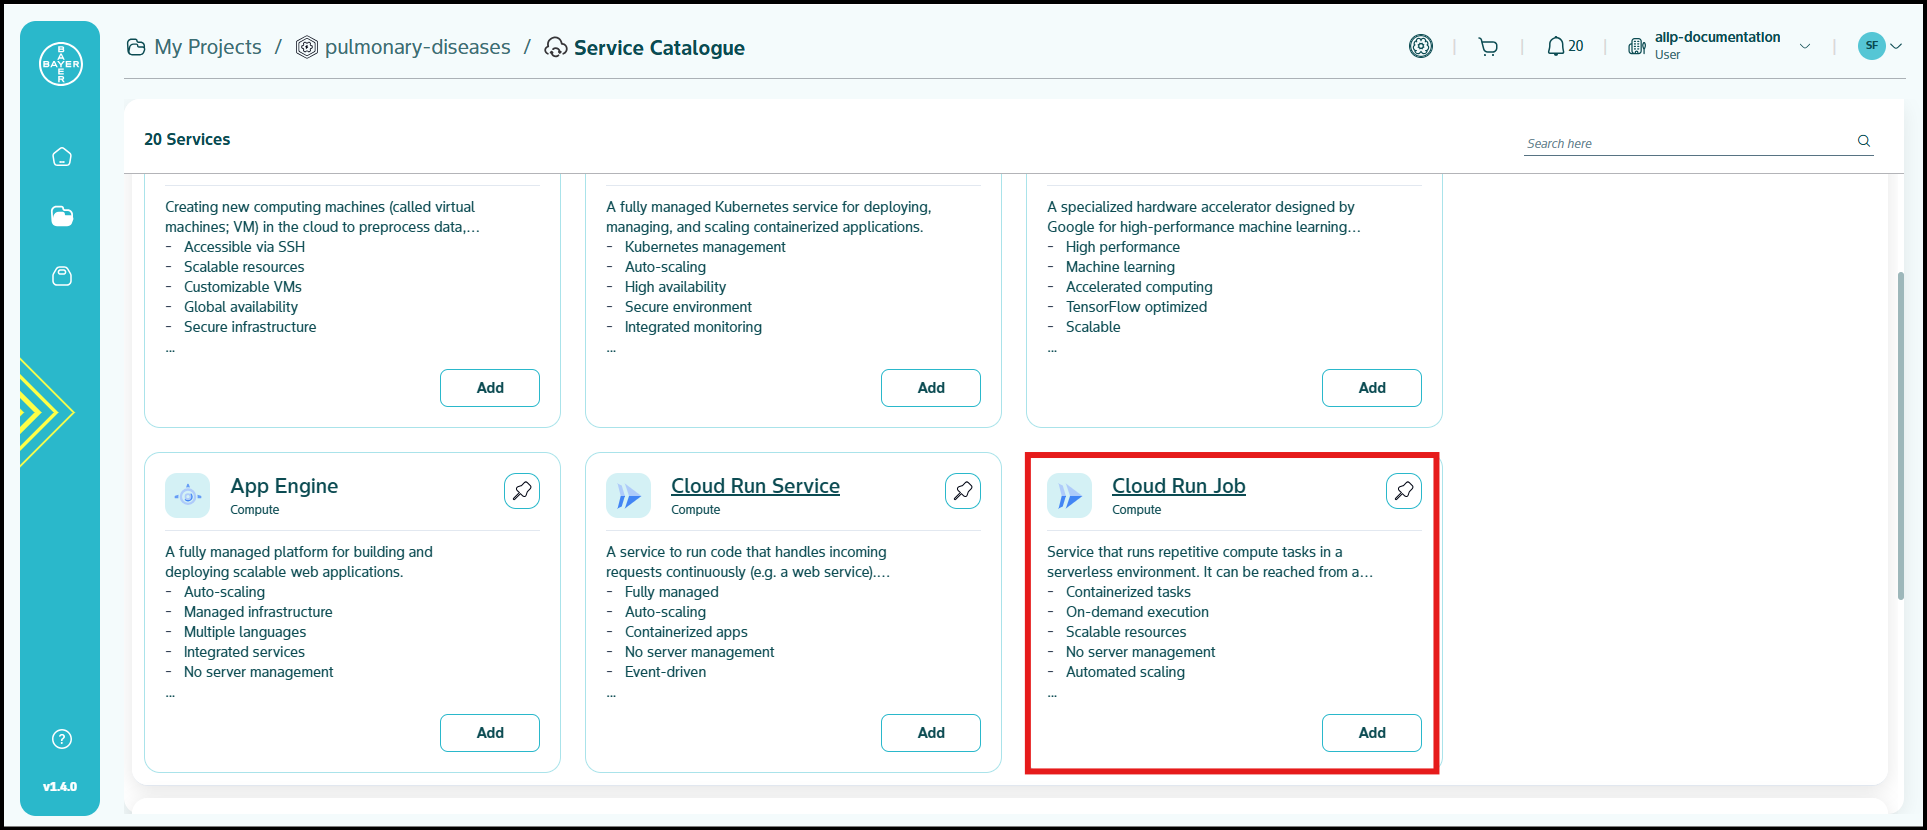Add the Cloud Run Job service
This screenshot has width=1927, height=830.
(1371, 733)
